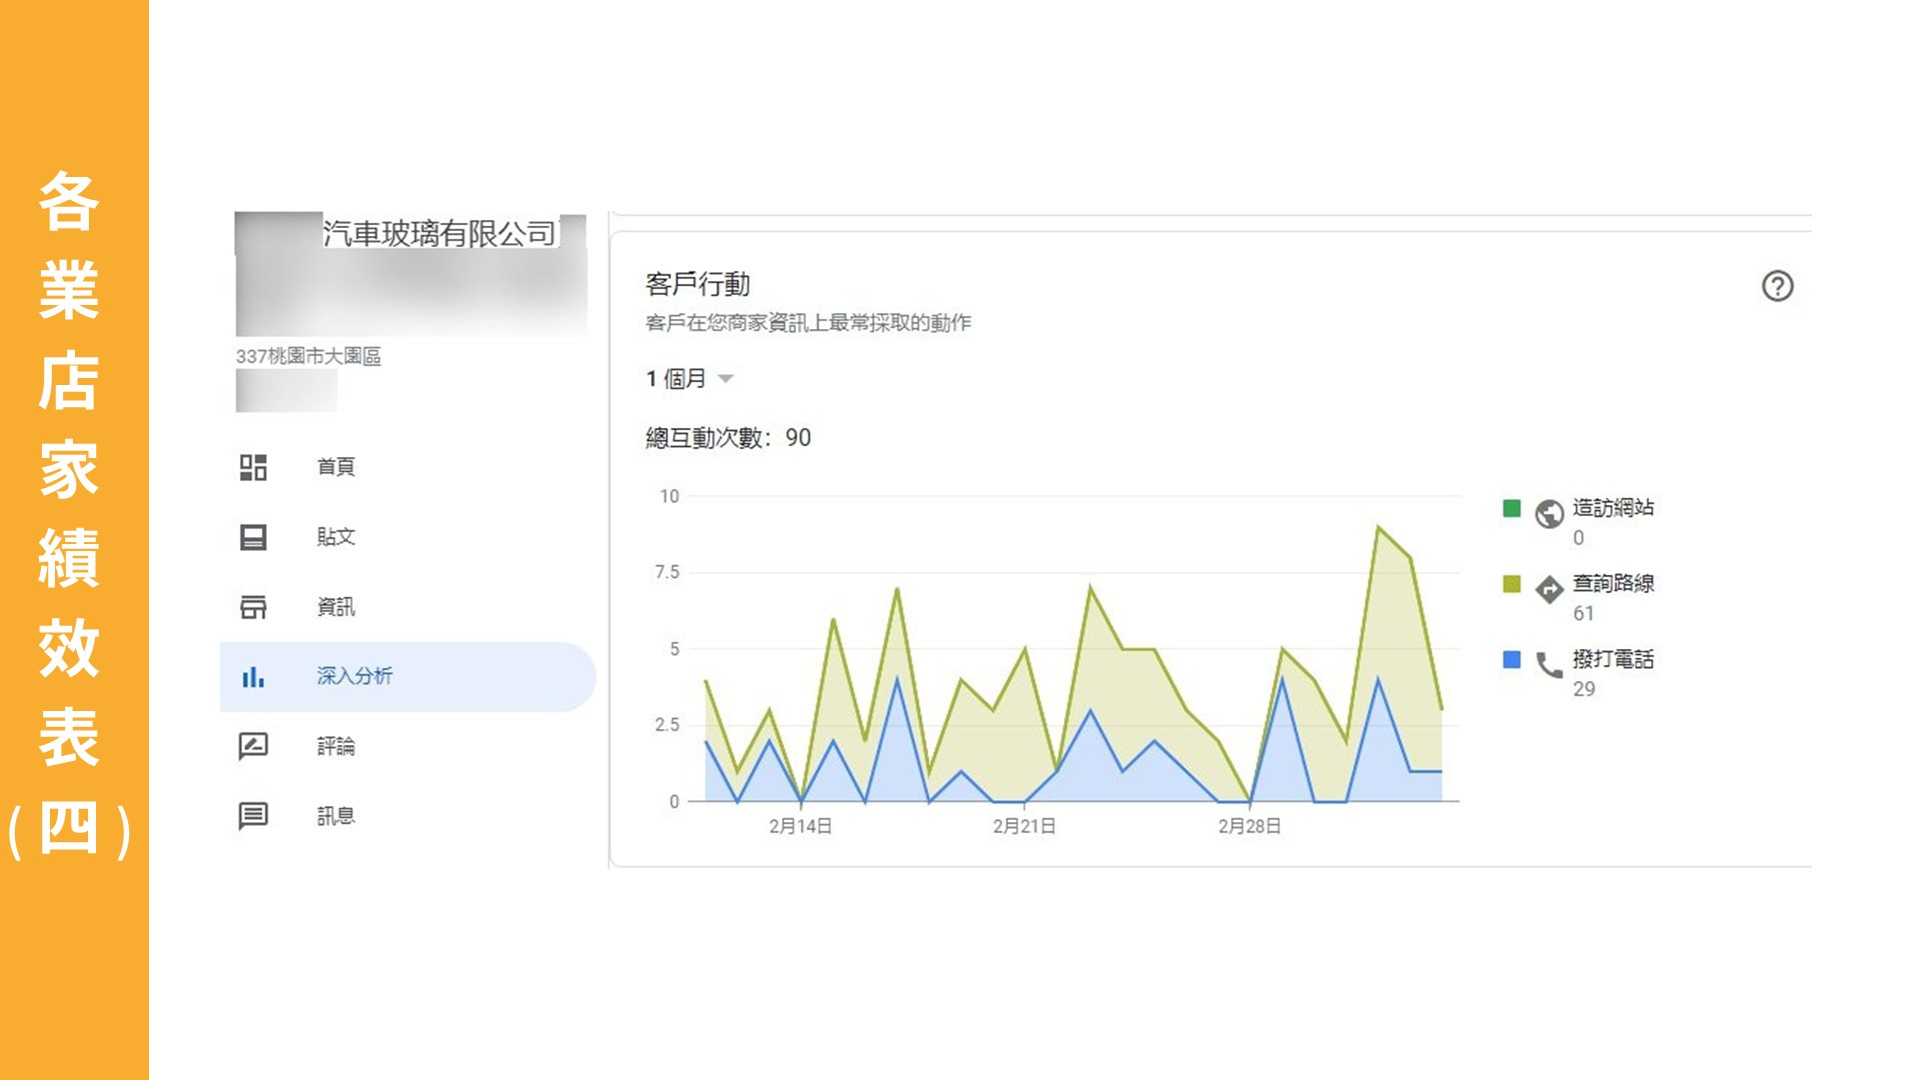Click the directions icon for 查詢路線
This screenshot has width=1920, height=1080.
(1549, 589)
